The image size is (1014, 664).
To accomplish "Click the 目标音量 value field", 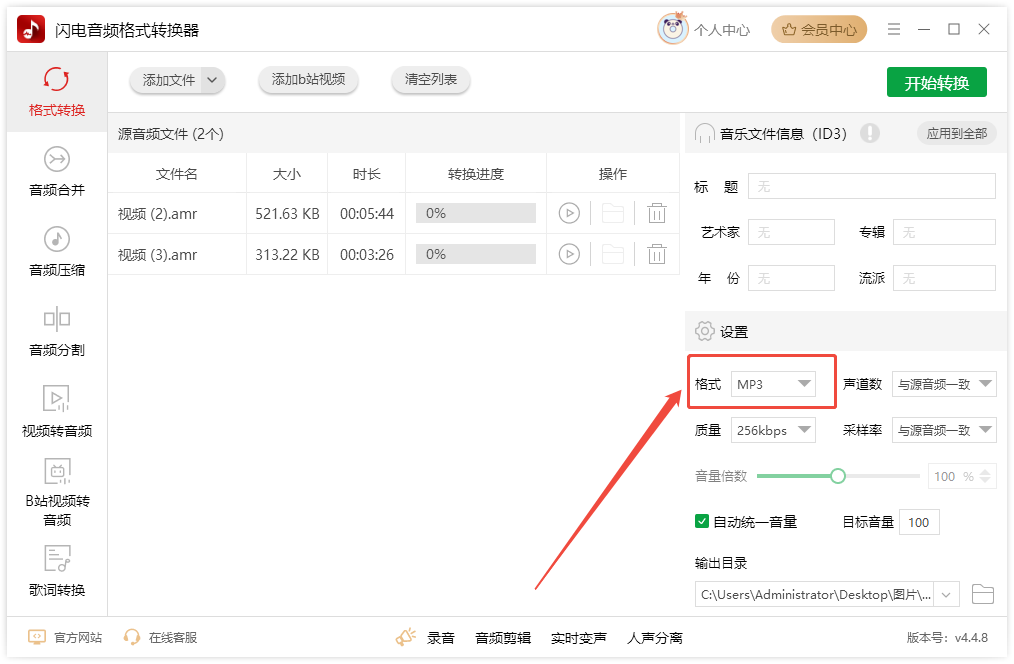I will coord(919,522).
